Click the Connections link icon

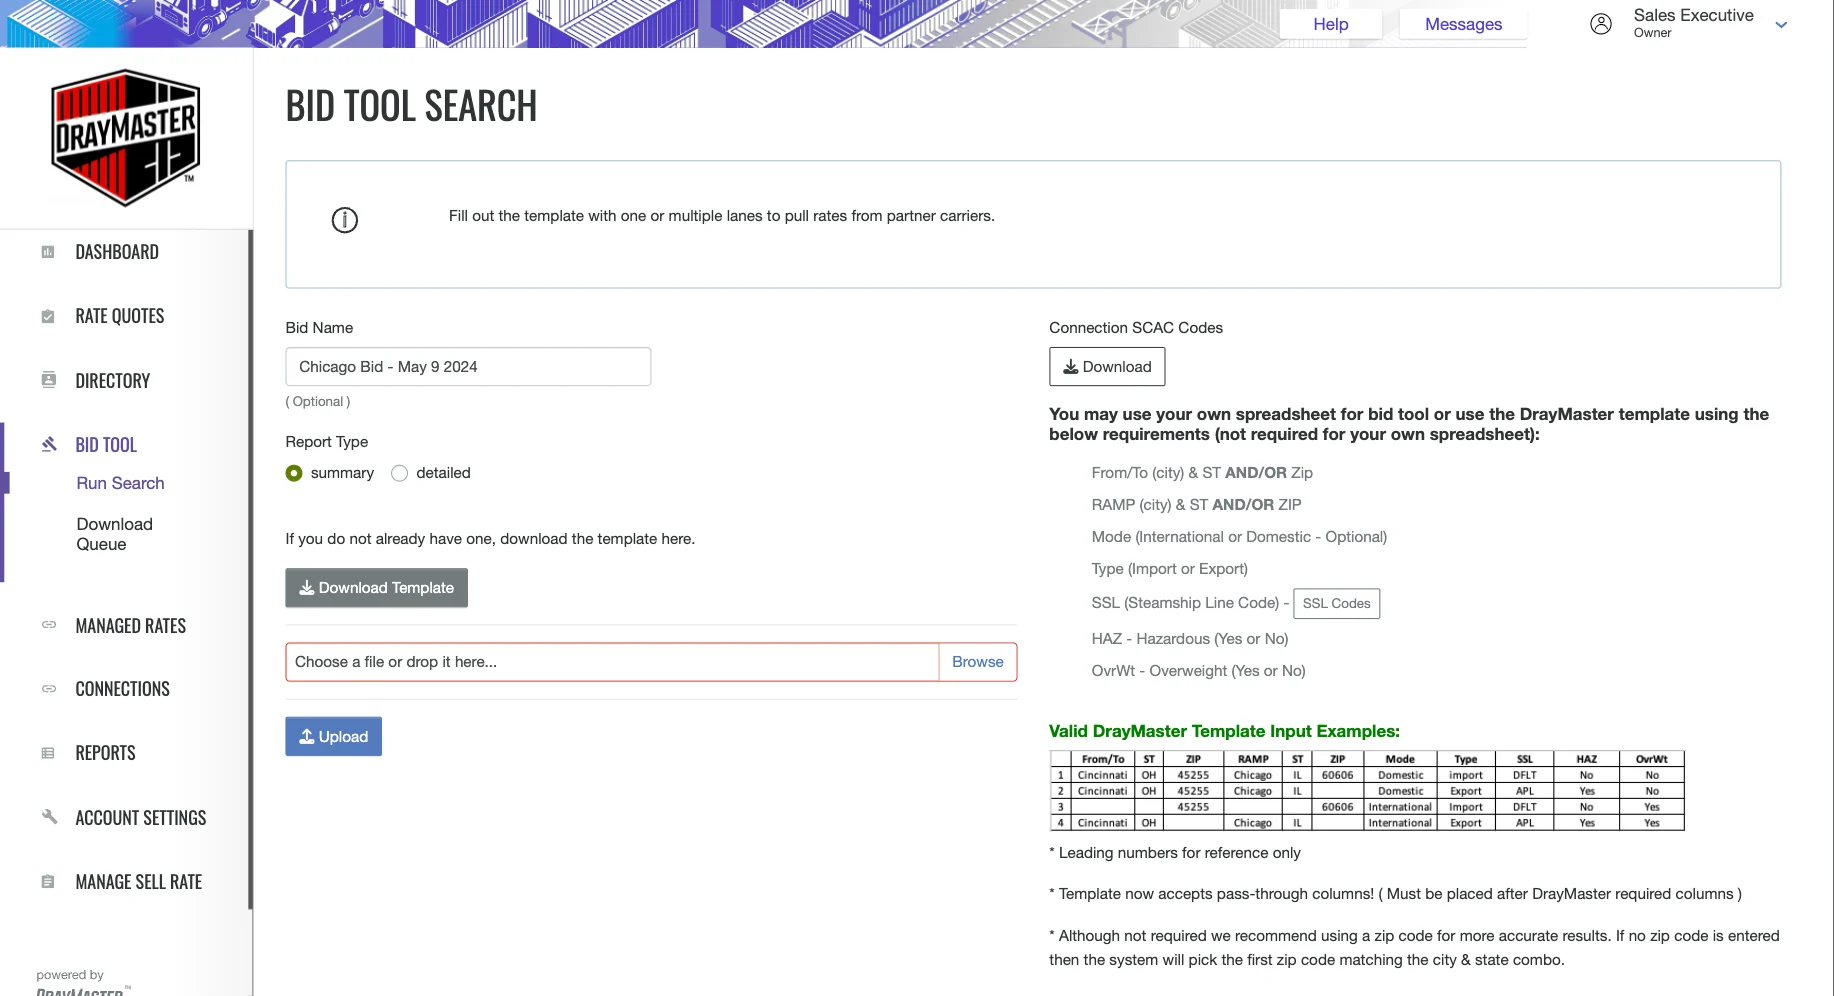(x=48, y=689)
